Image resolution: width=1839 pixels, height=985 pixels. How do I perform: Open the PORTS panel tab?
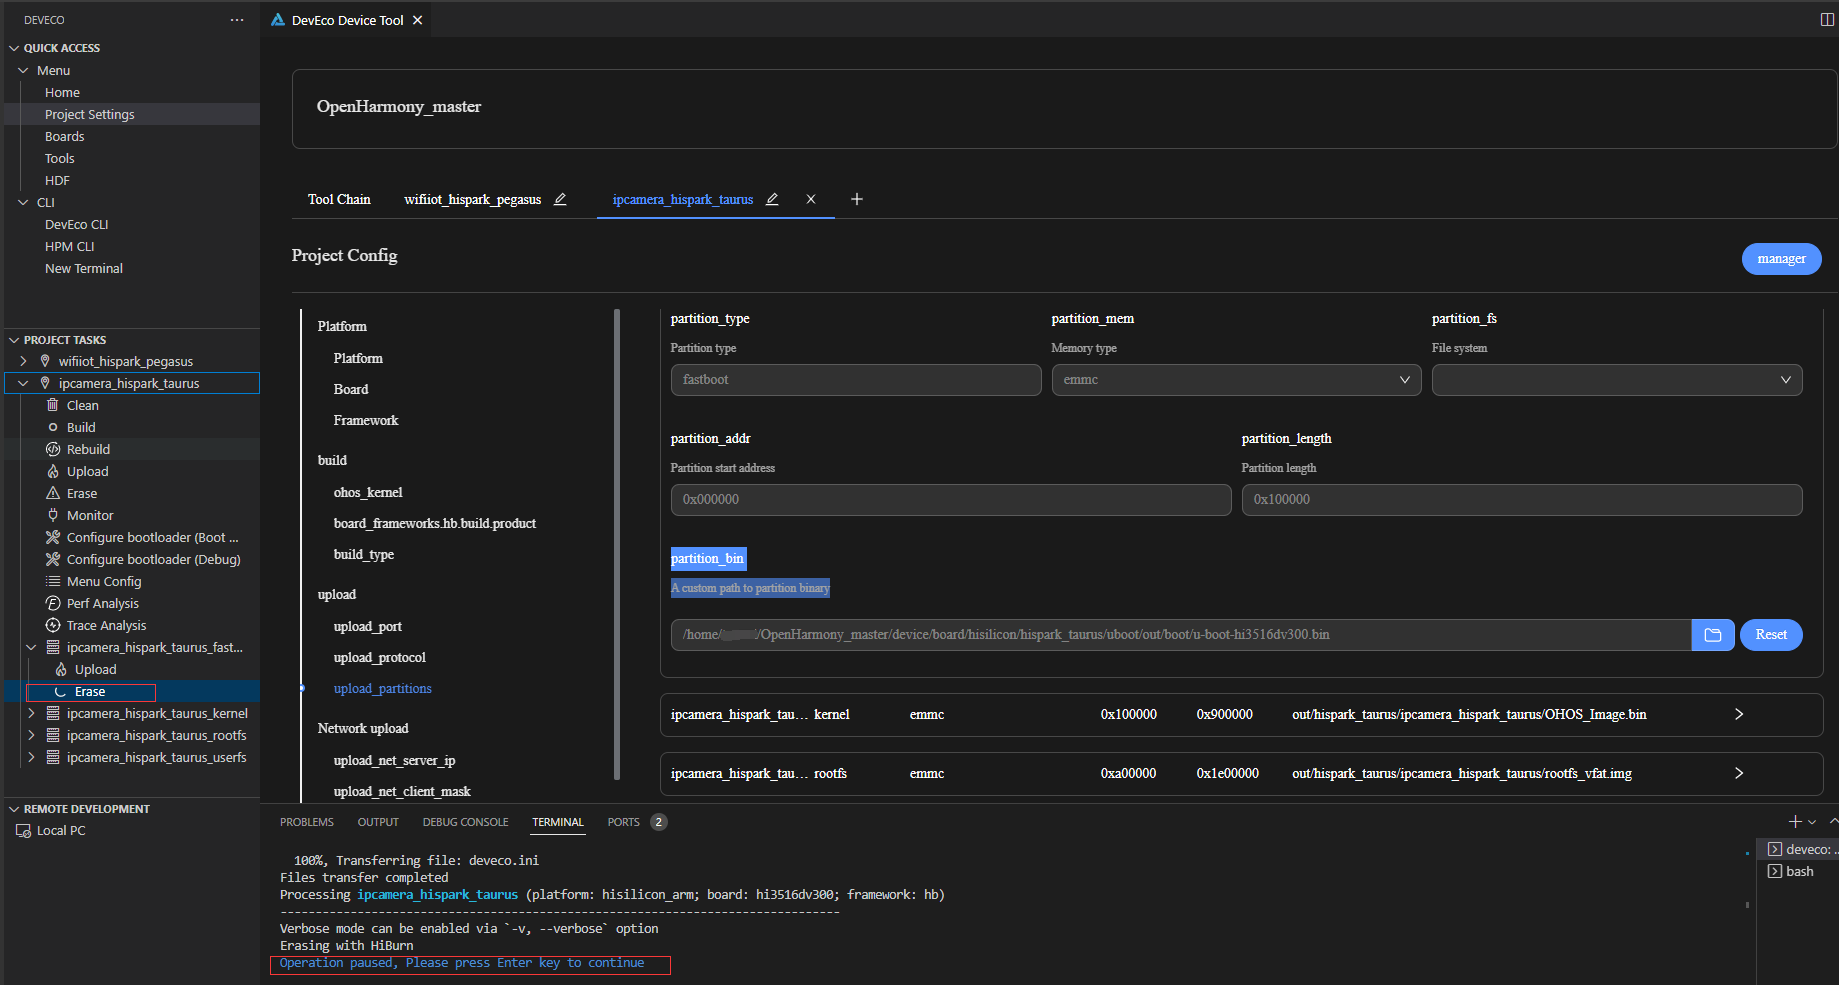[x=623, y=822]
